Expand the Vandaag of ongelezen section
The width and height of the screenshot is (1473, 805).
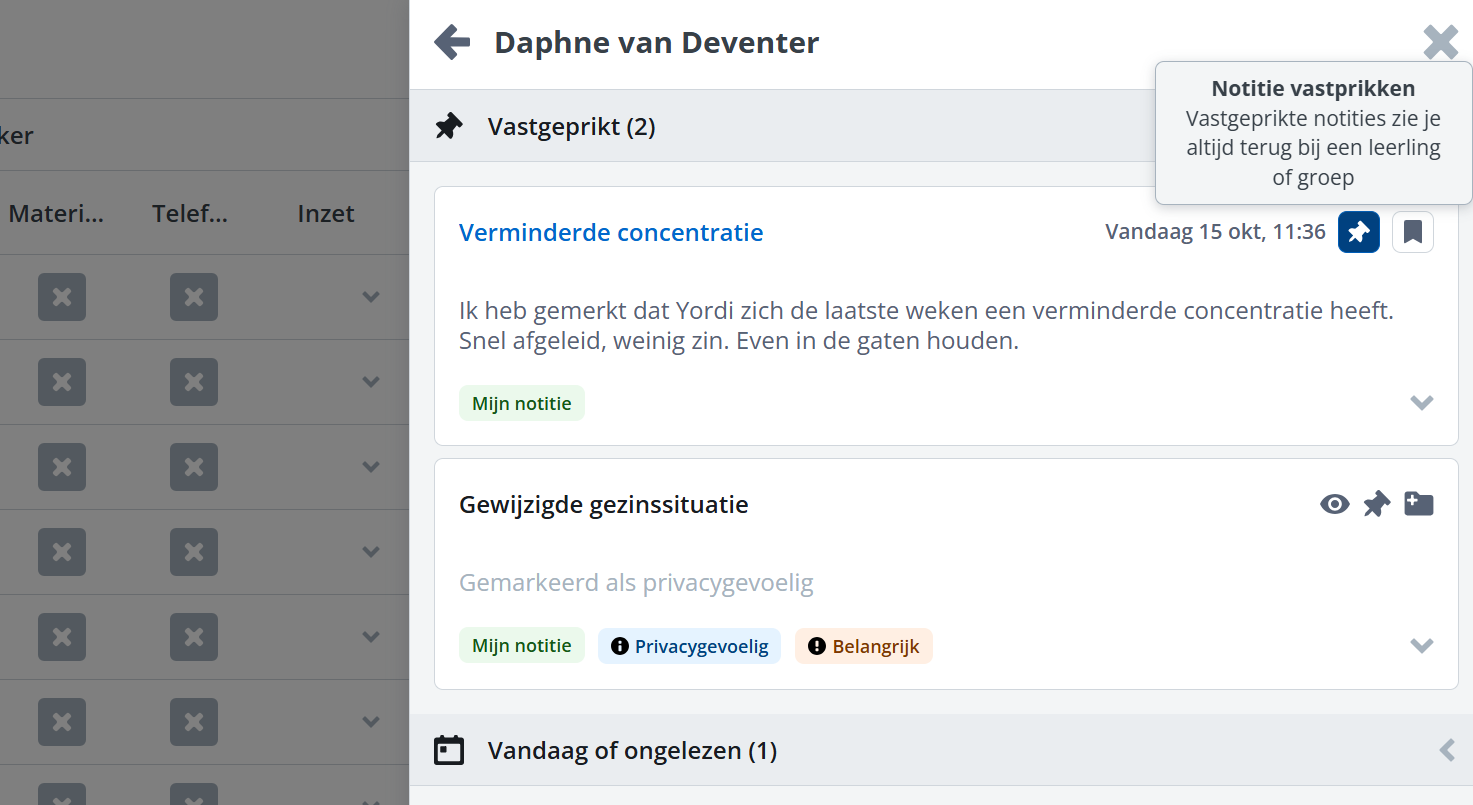1446,750
